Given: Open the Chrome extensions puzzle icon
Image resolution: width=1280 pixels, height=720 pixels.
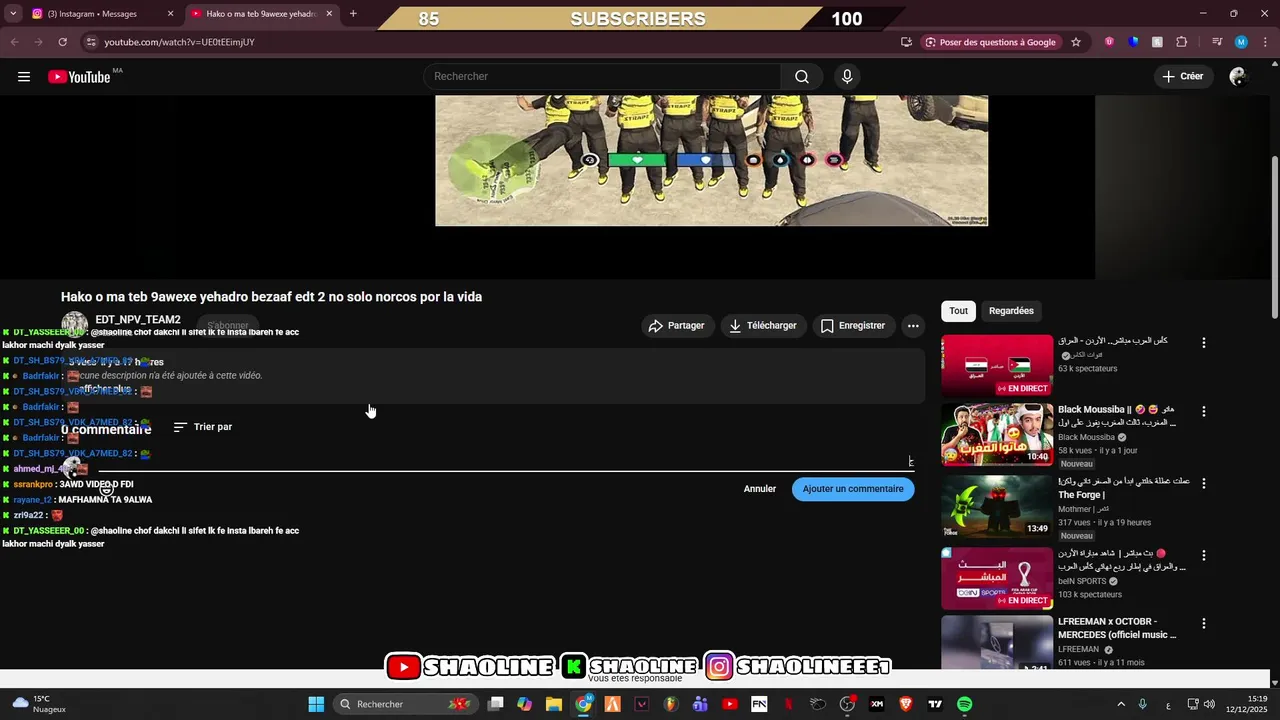Looking at the screenshot, I should pos(1182,42).
